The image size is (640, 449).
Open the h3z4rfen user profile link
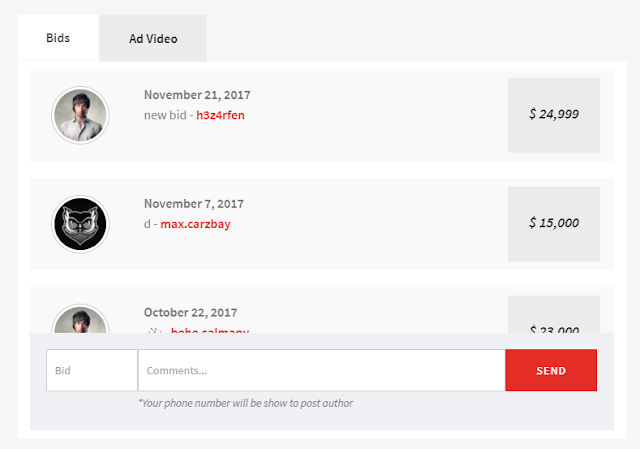pos(221,115)
